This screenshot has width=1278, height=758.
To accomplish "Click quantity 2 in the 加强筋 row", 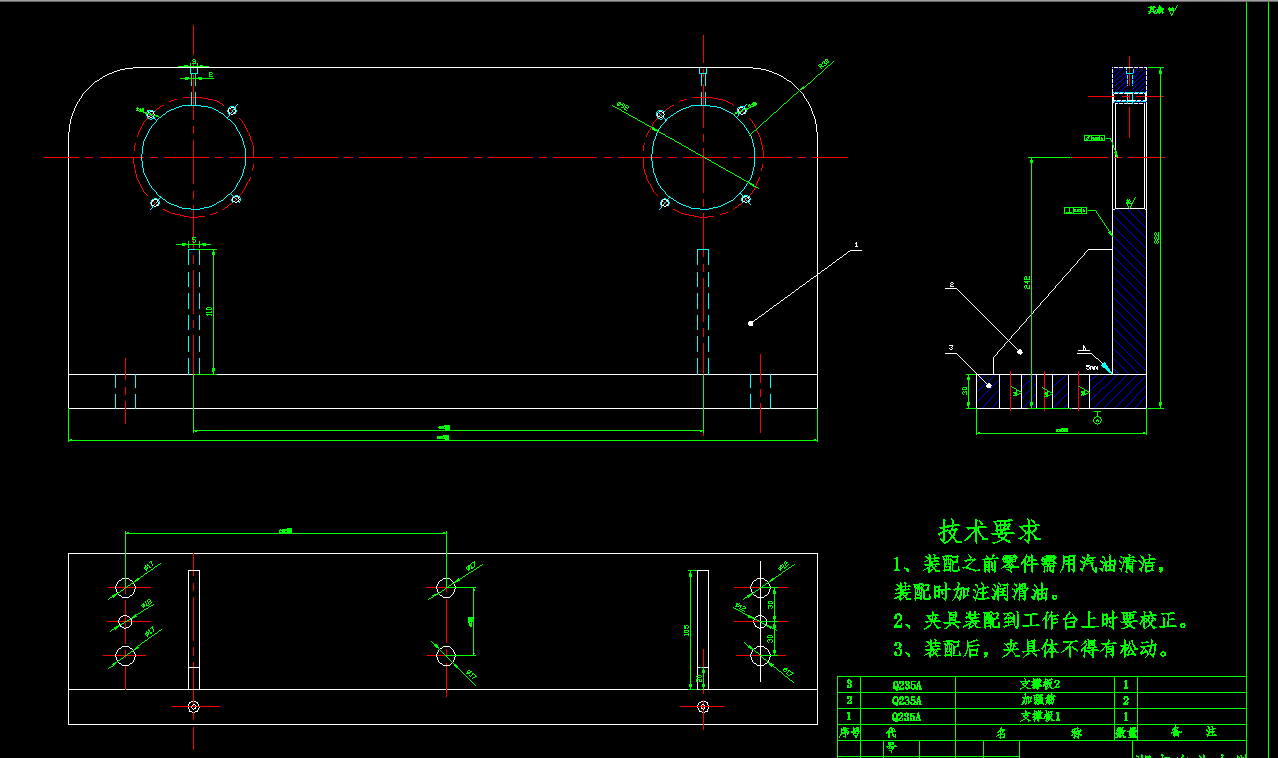I will coord(1127,701).
